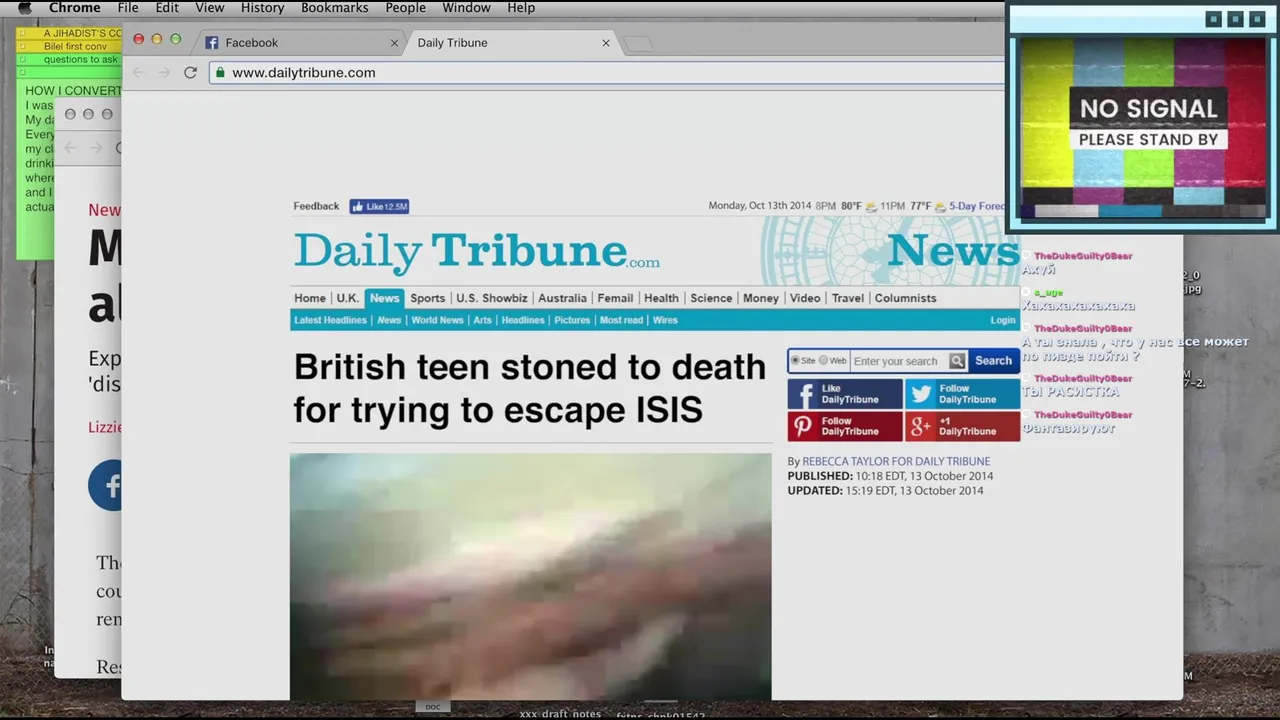
Task: Open the Apple menu
Action: tap(25, 8)
